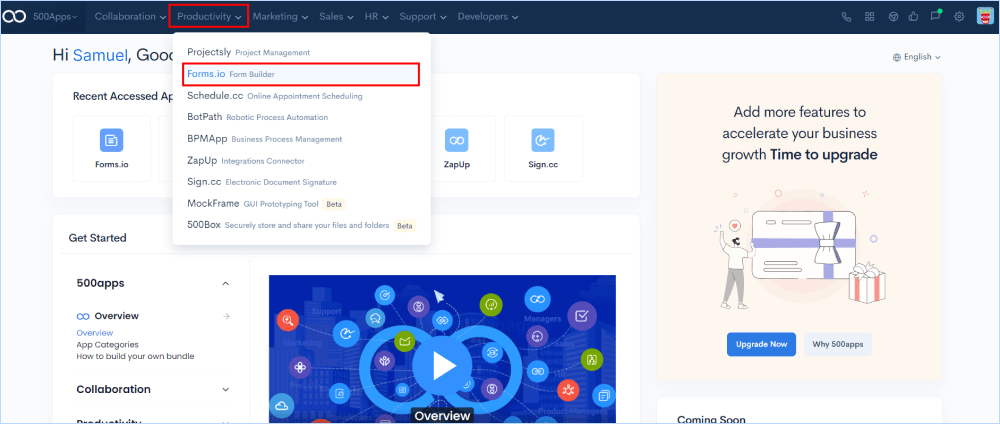
Task: Click the globe language icon
Action: pos(897,57)
